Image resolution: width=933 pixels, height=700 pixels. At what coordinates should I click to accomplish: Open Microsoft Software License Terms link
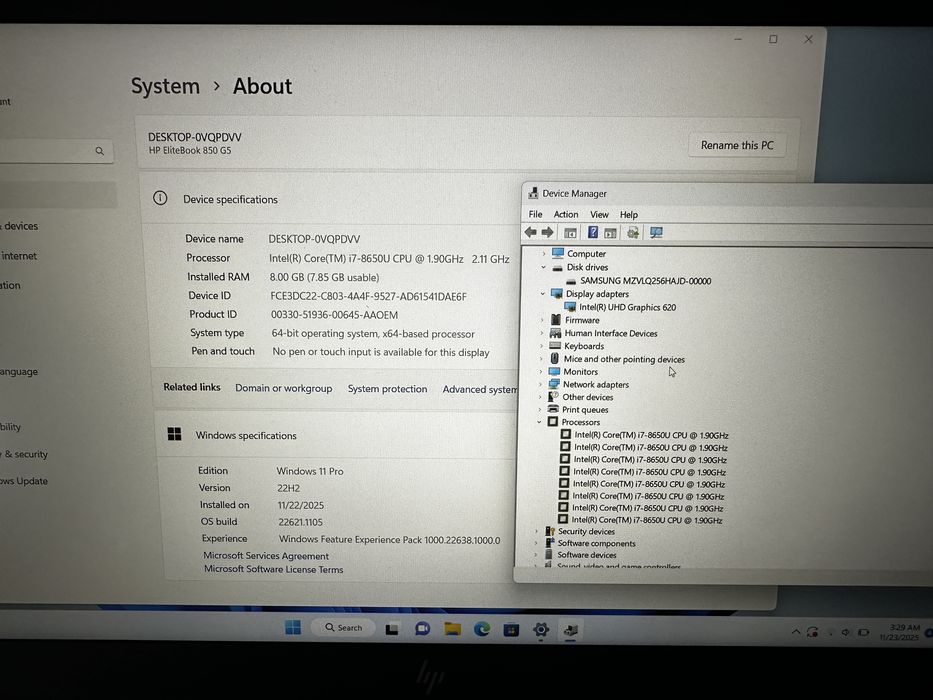pos(274,569)
